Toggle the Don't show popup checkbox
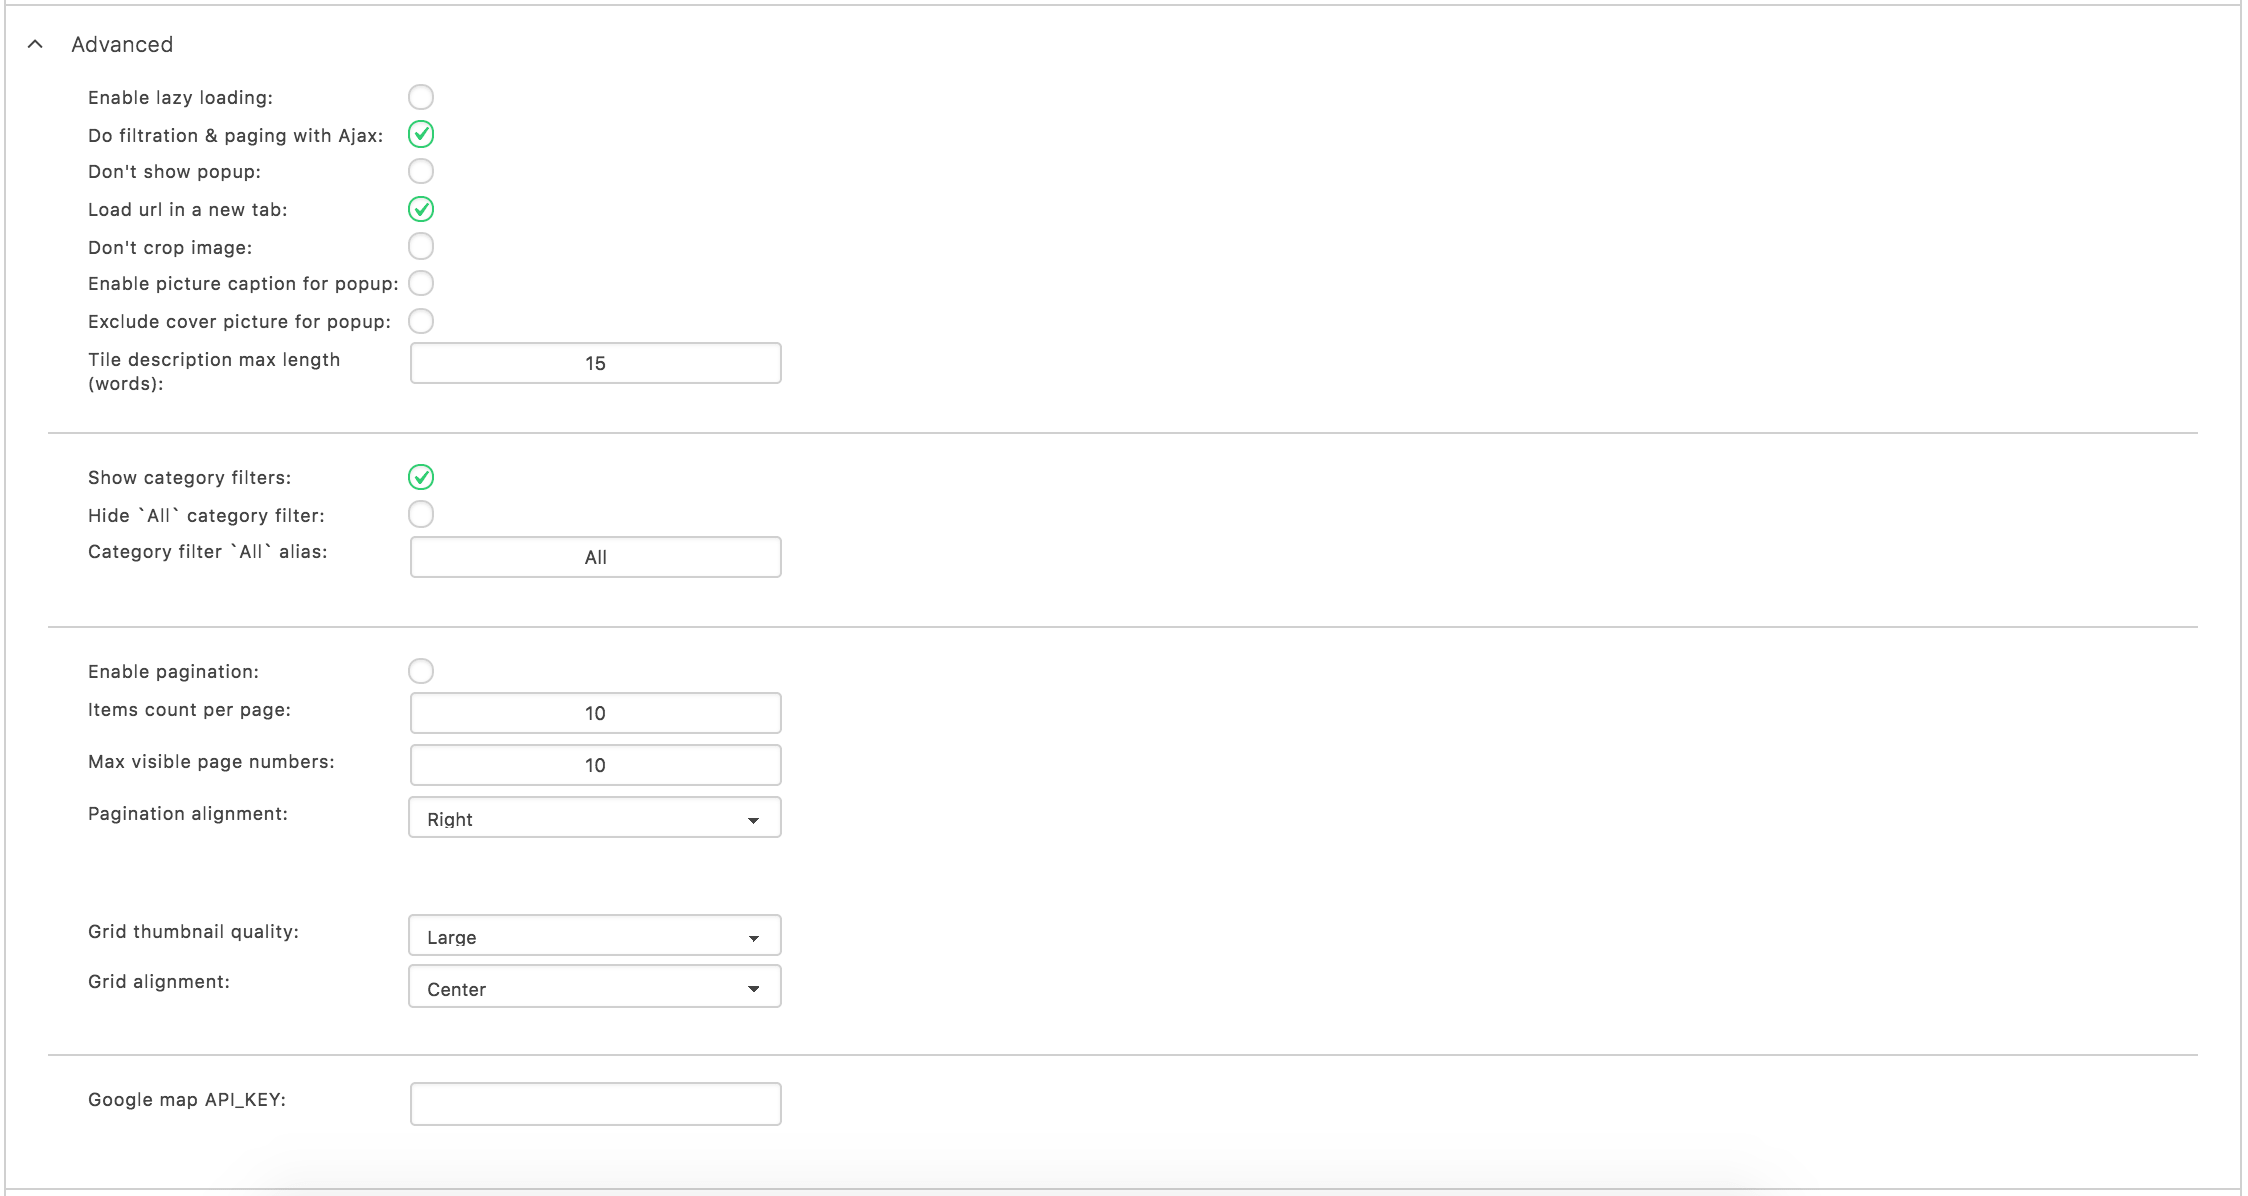The width and height of the screenshot is (2248, 1196). (x=421, y=171)
